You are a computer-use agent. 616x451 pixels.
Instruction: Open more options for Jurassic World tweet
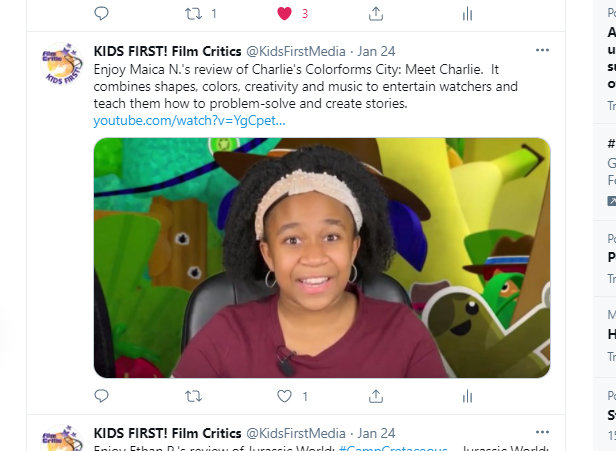pos(542,432)
